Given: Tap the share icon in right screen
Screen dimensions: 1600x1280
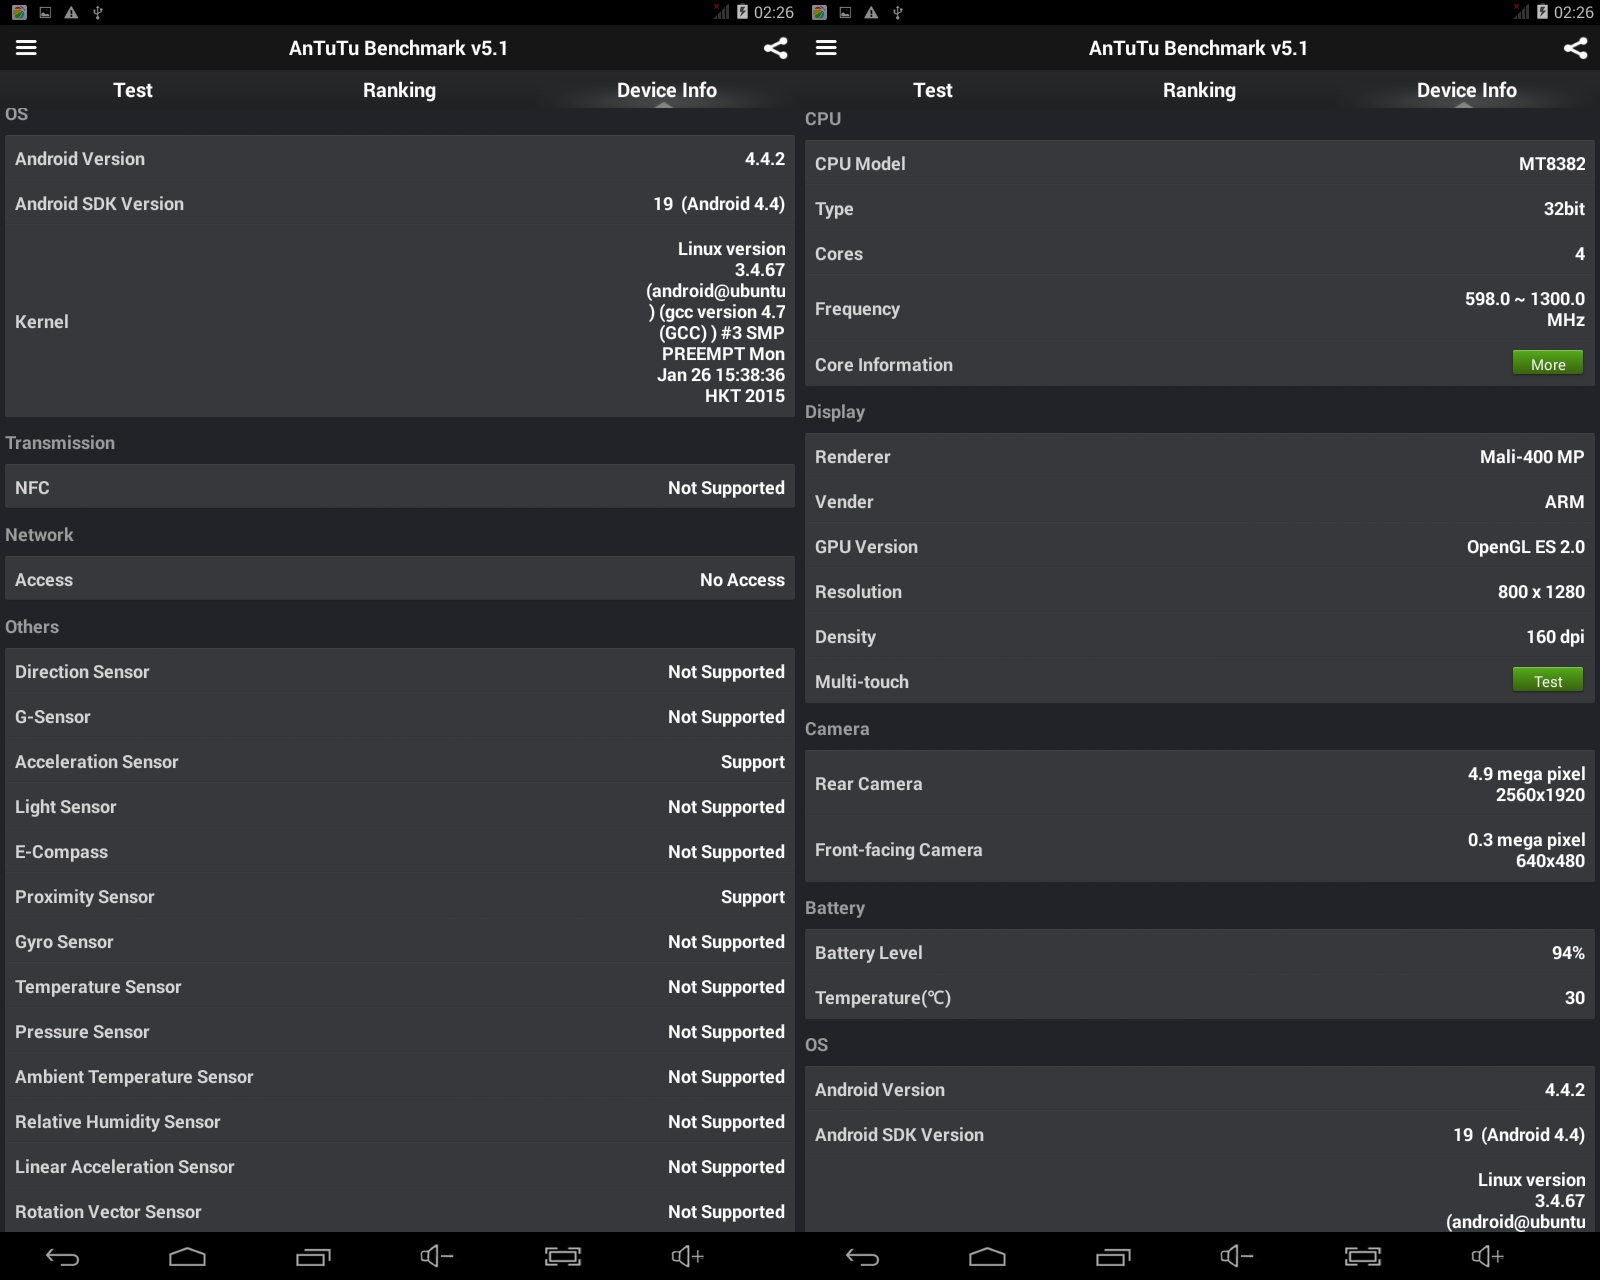Looking at the screenshot, I should [1575, 48].
